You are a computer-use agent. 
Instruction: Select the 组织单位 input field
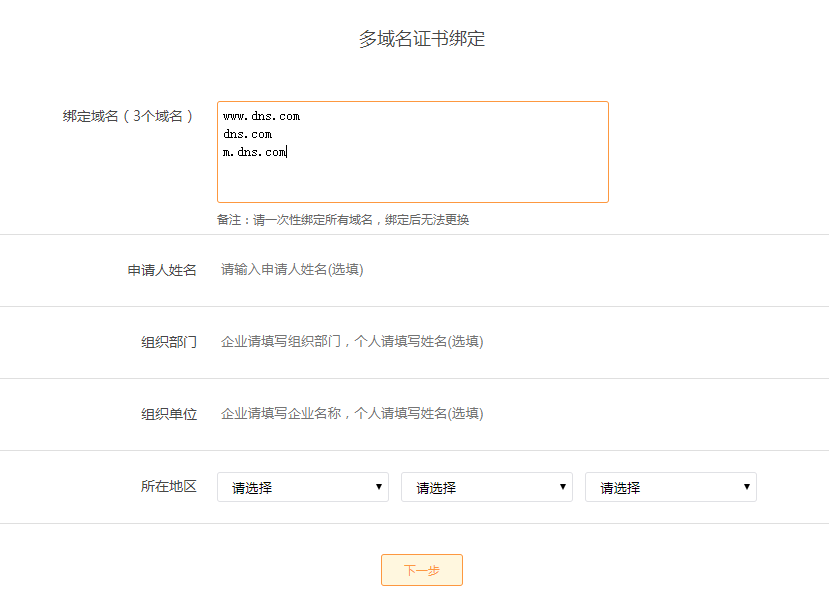[x=400, y=414]
